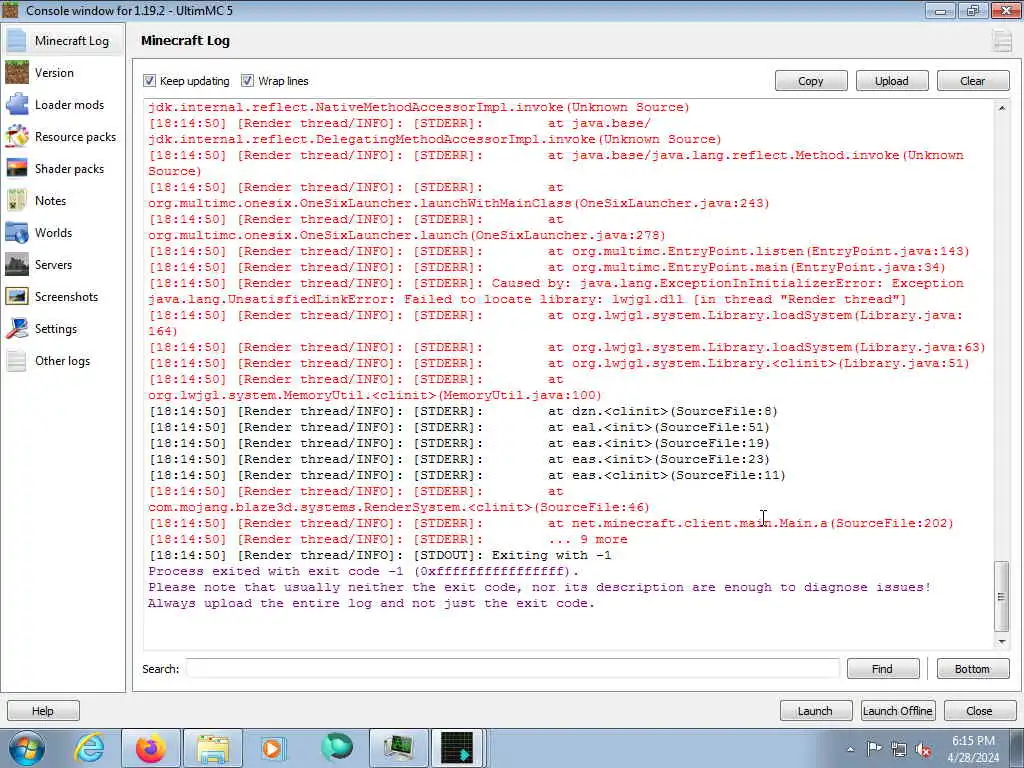Switch to the UltimMC console taskbar icon

[457, 748]
